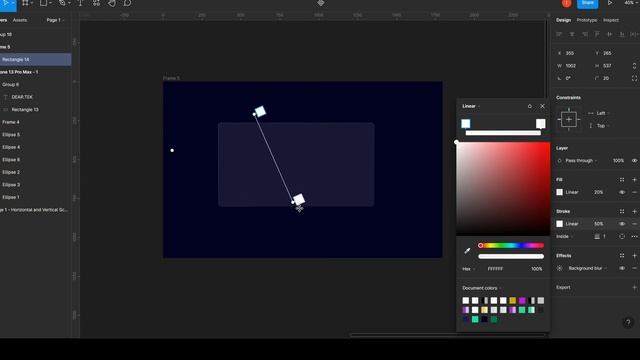This screenshot has width=640, height=360.
Task: Add a new stroke
Action: [634, 211]
